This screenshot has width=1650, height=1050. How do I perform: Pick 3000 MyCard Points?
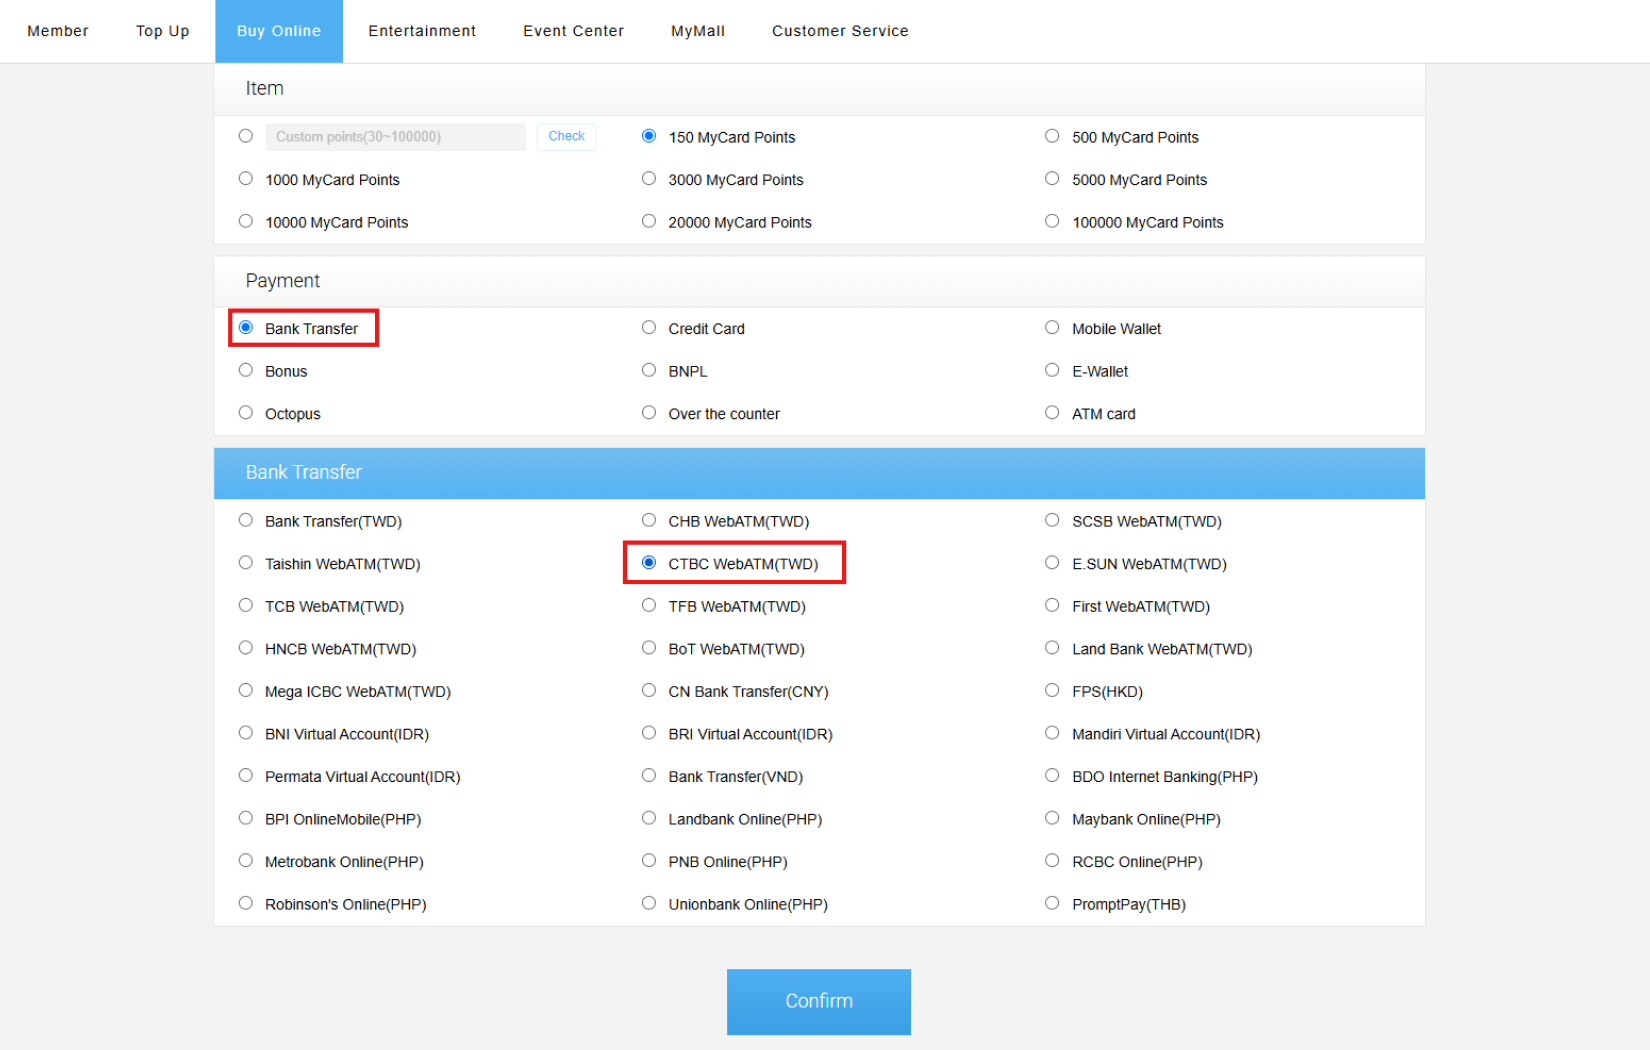click(649, 179)
